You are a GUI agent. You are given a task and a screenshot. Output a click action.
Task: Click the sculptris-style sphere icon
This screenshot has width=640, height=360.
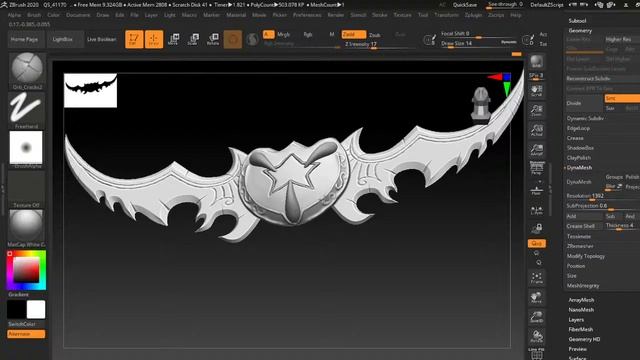pyautogui.click(x=253, y=39)
